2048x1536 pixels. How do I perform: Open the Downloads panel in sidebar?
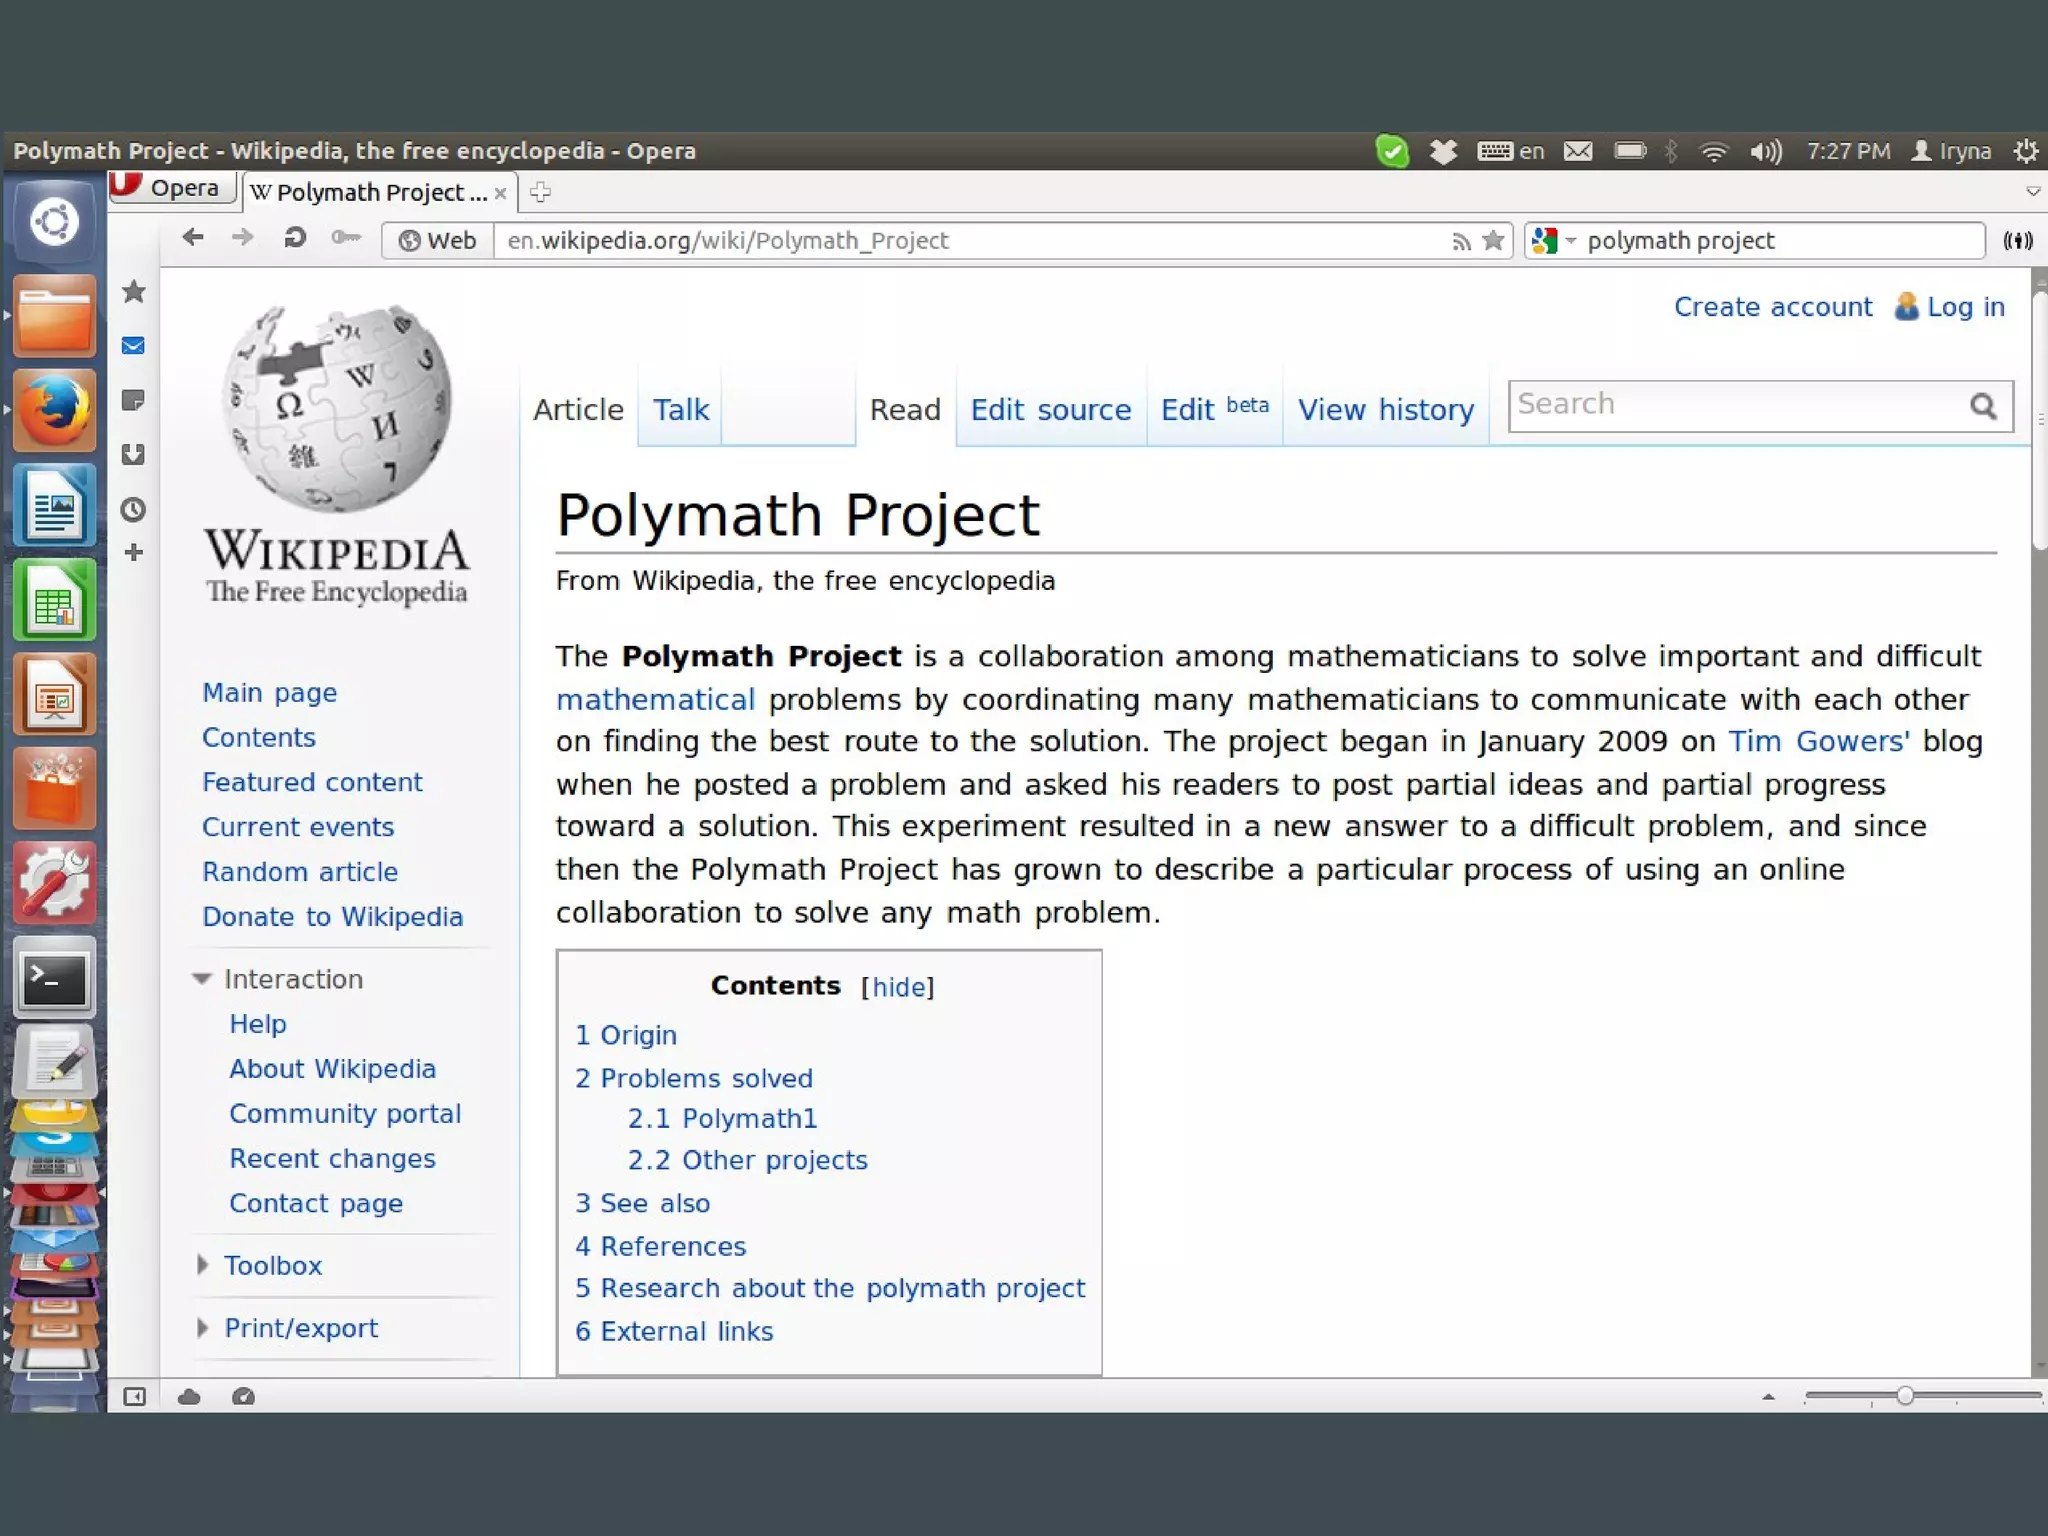click(134, 455)
